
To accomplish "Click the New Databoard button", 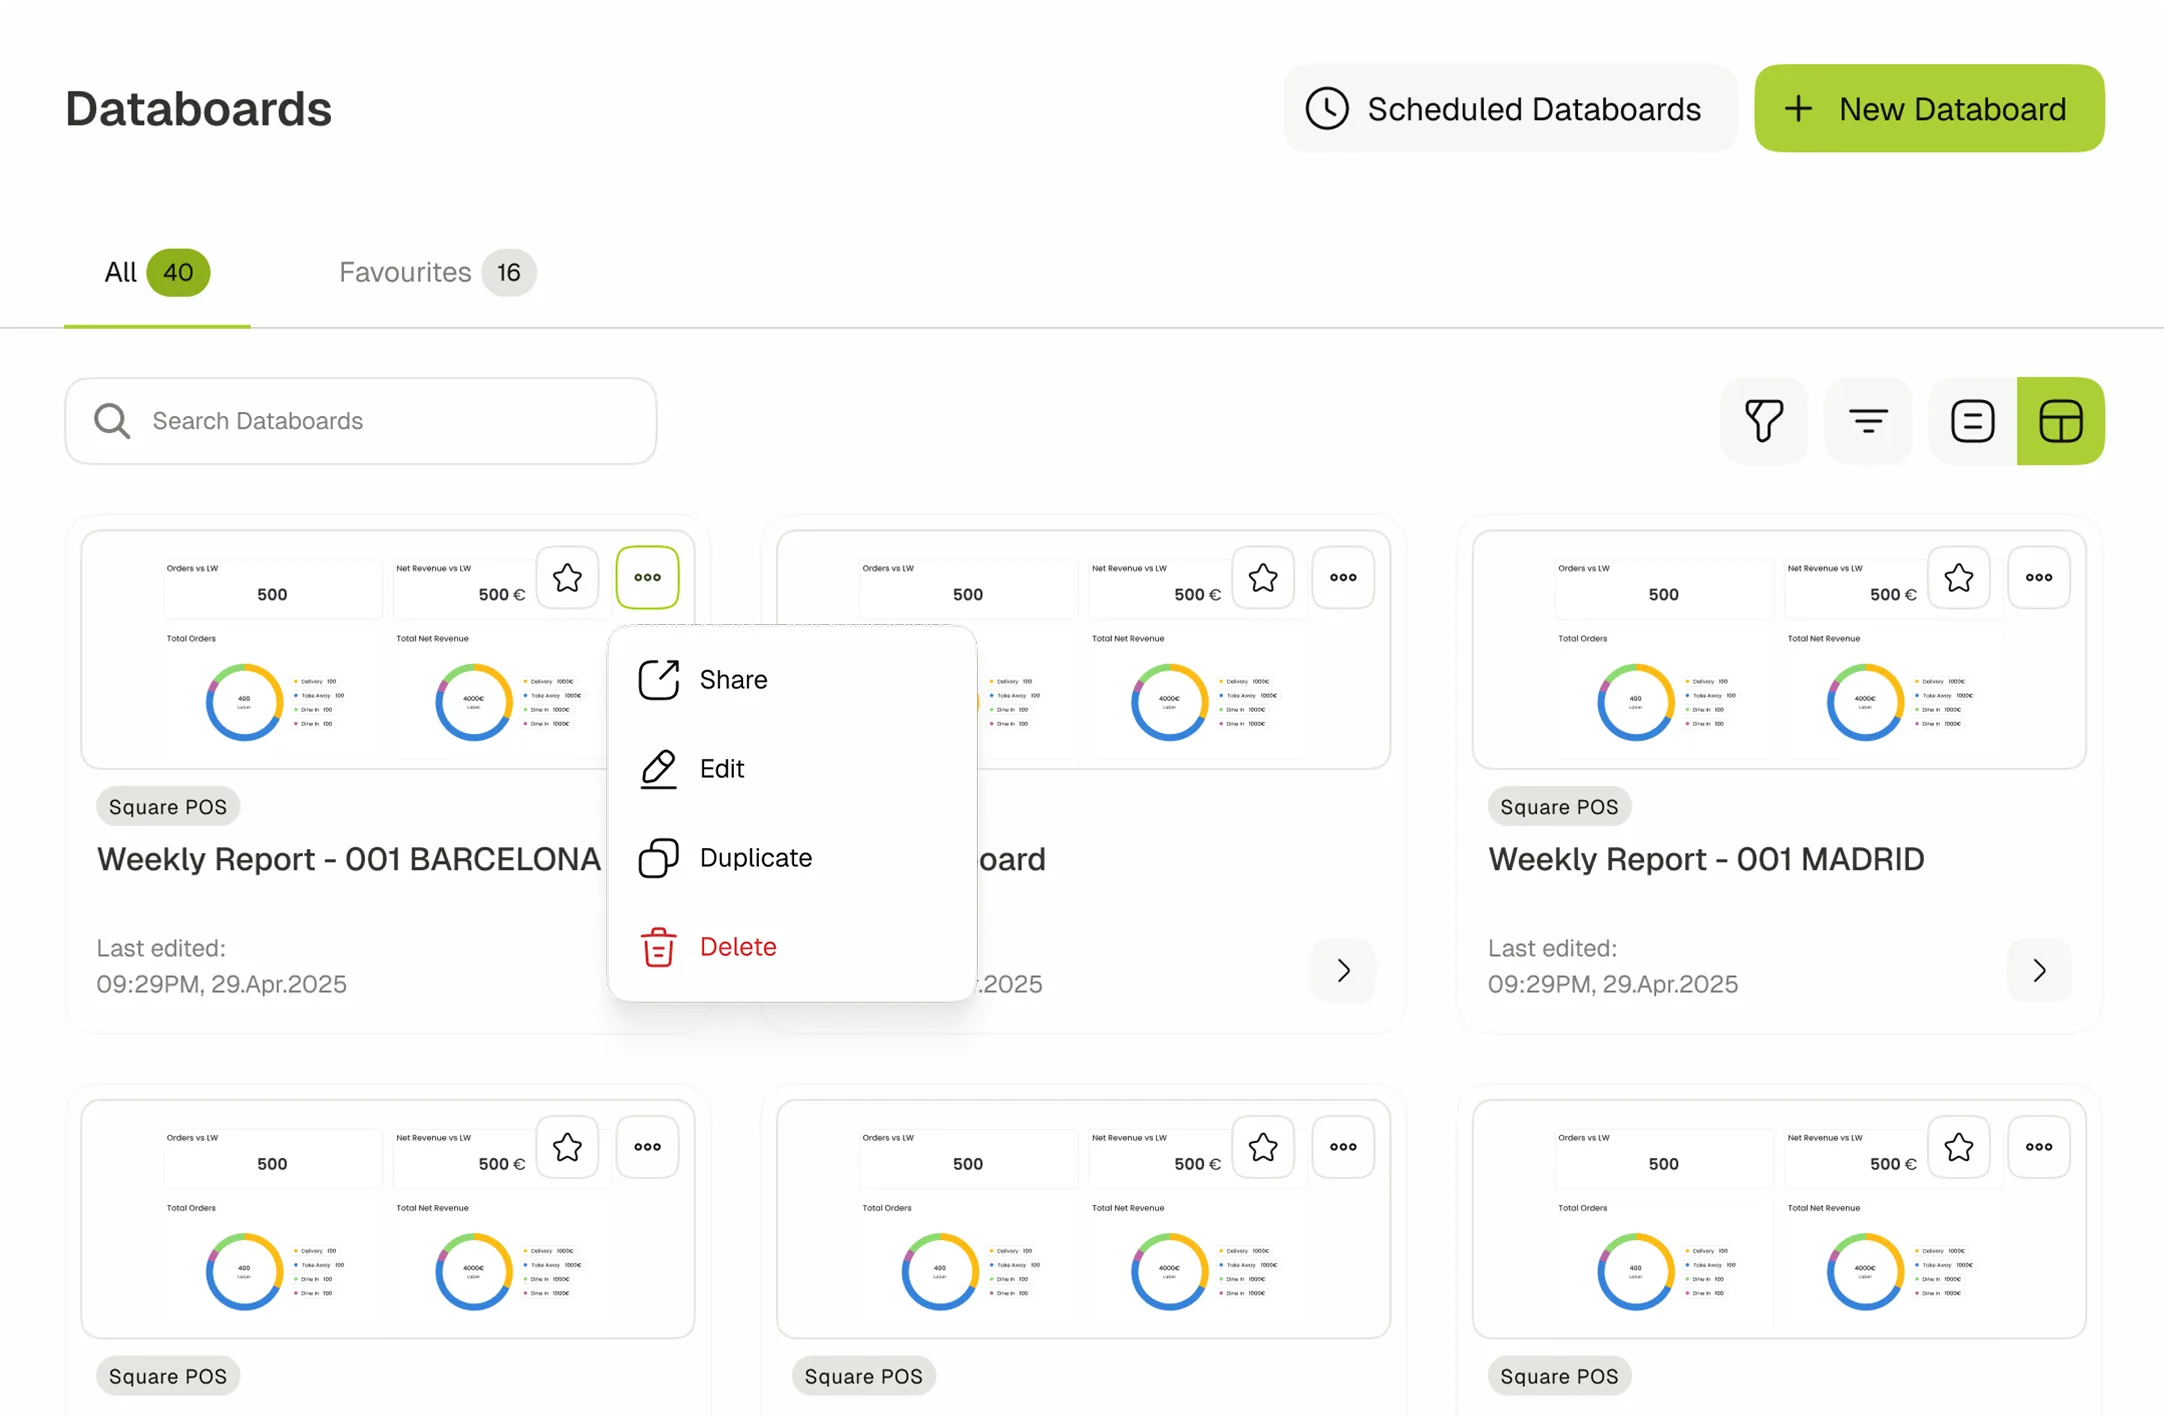I will [x=1927, y=108].
